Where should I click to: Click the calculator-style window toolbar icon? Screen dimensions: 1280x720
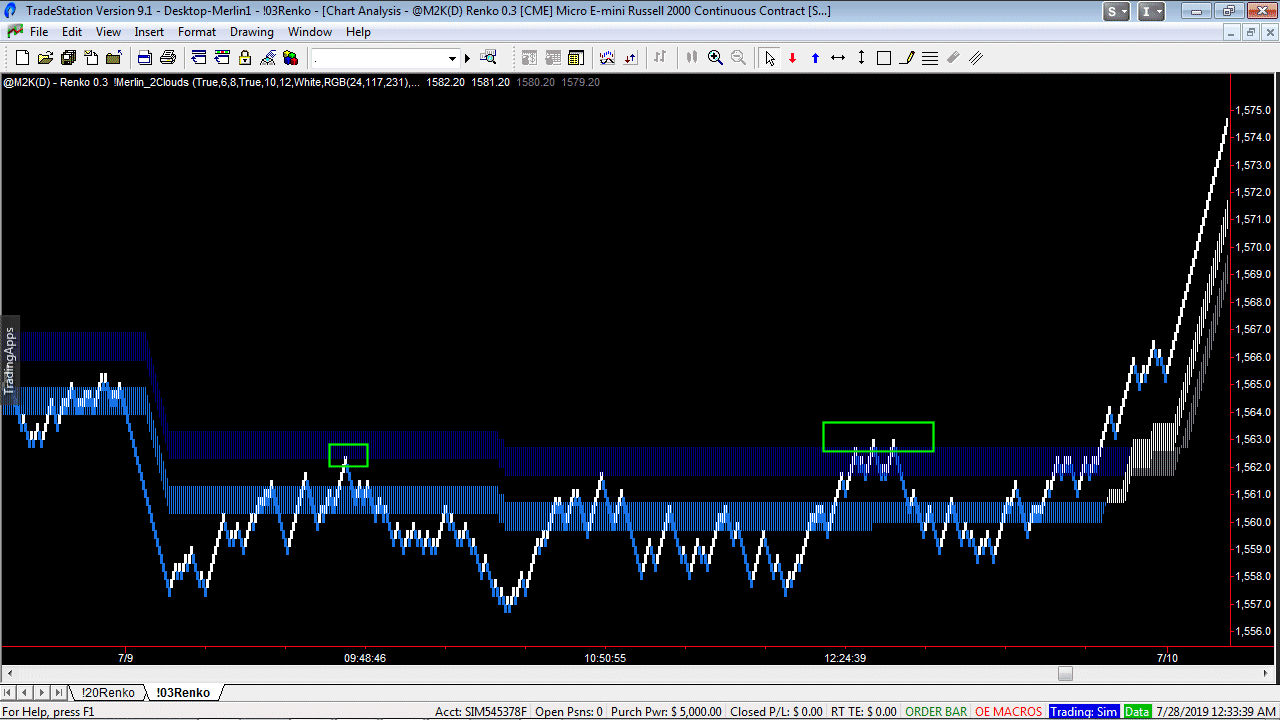(576, 58)
